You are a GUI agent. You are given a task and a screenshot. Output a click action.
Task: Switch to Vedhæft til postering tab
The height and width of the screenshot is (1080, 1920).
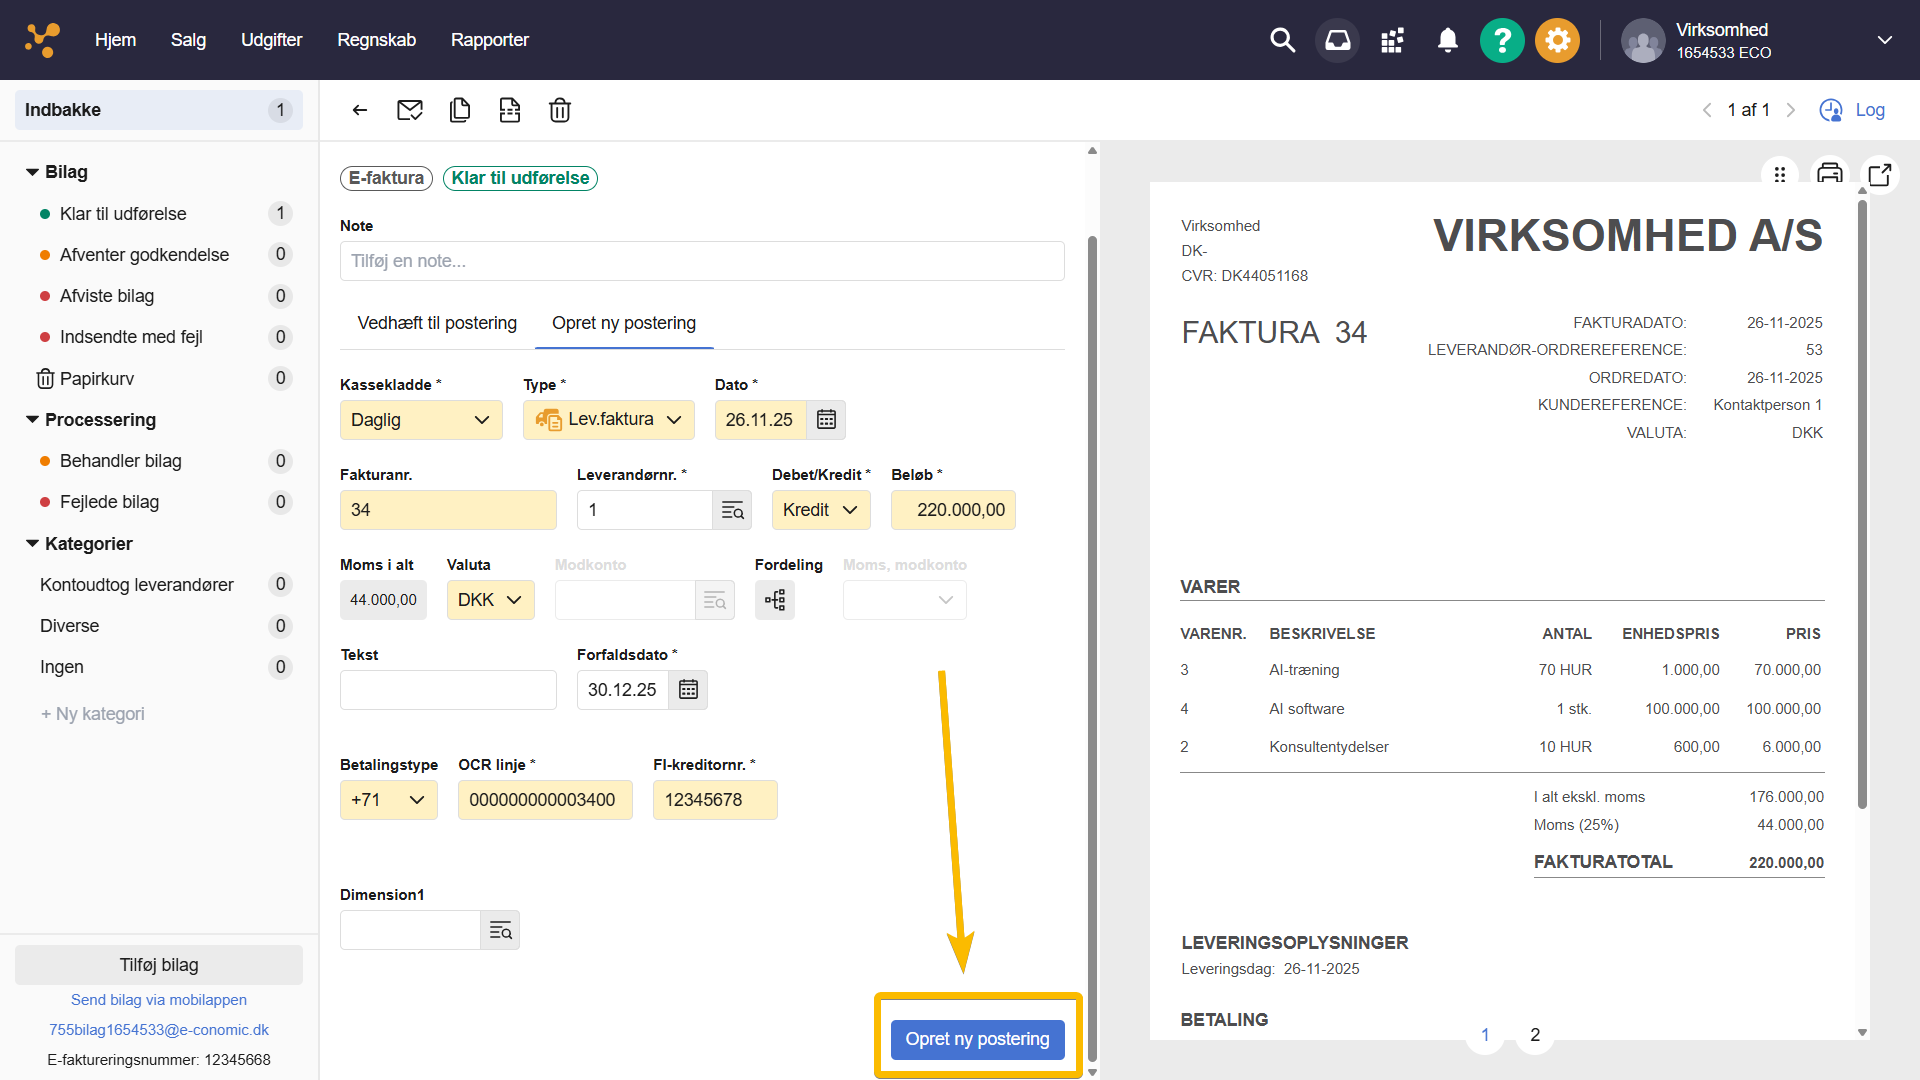pos(437,323)
